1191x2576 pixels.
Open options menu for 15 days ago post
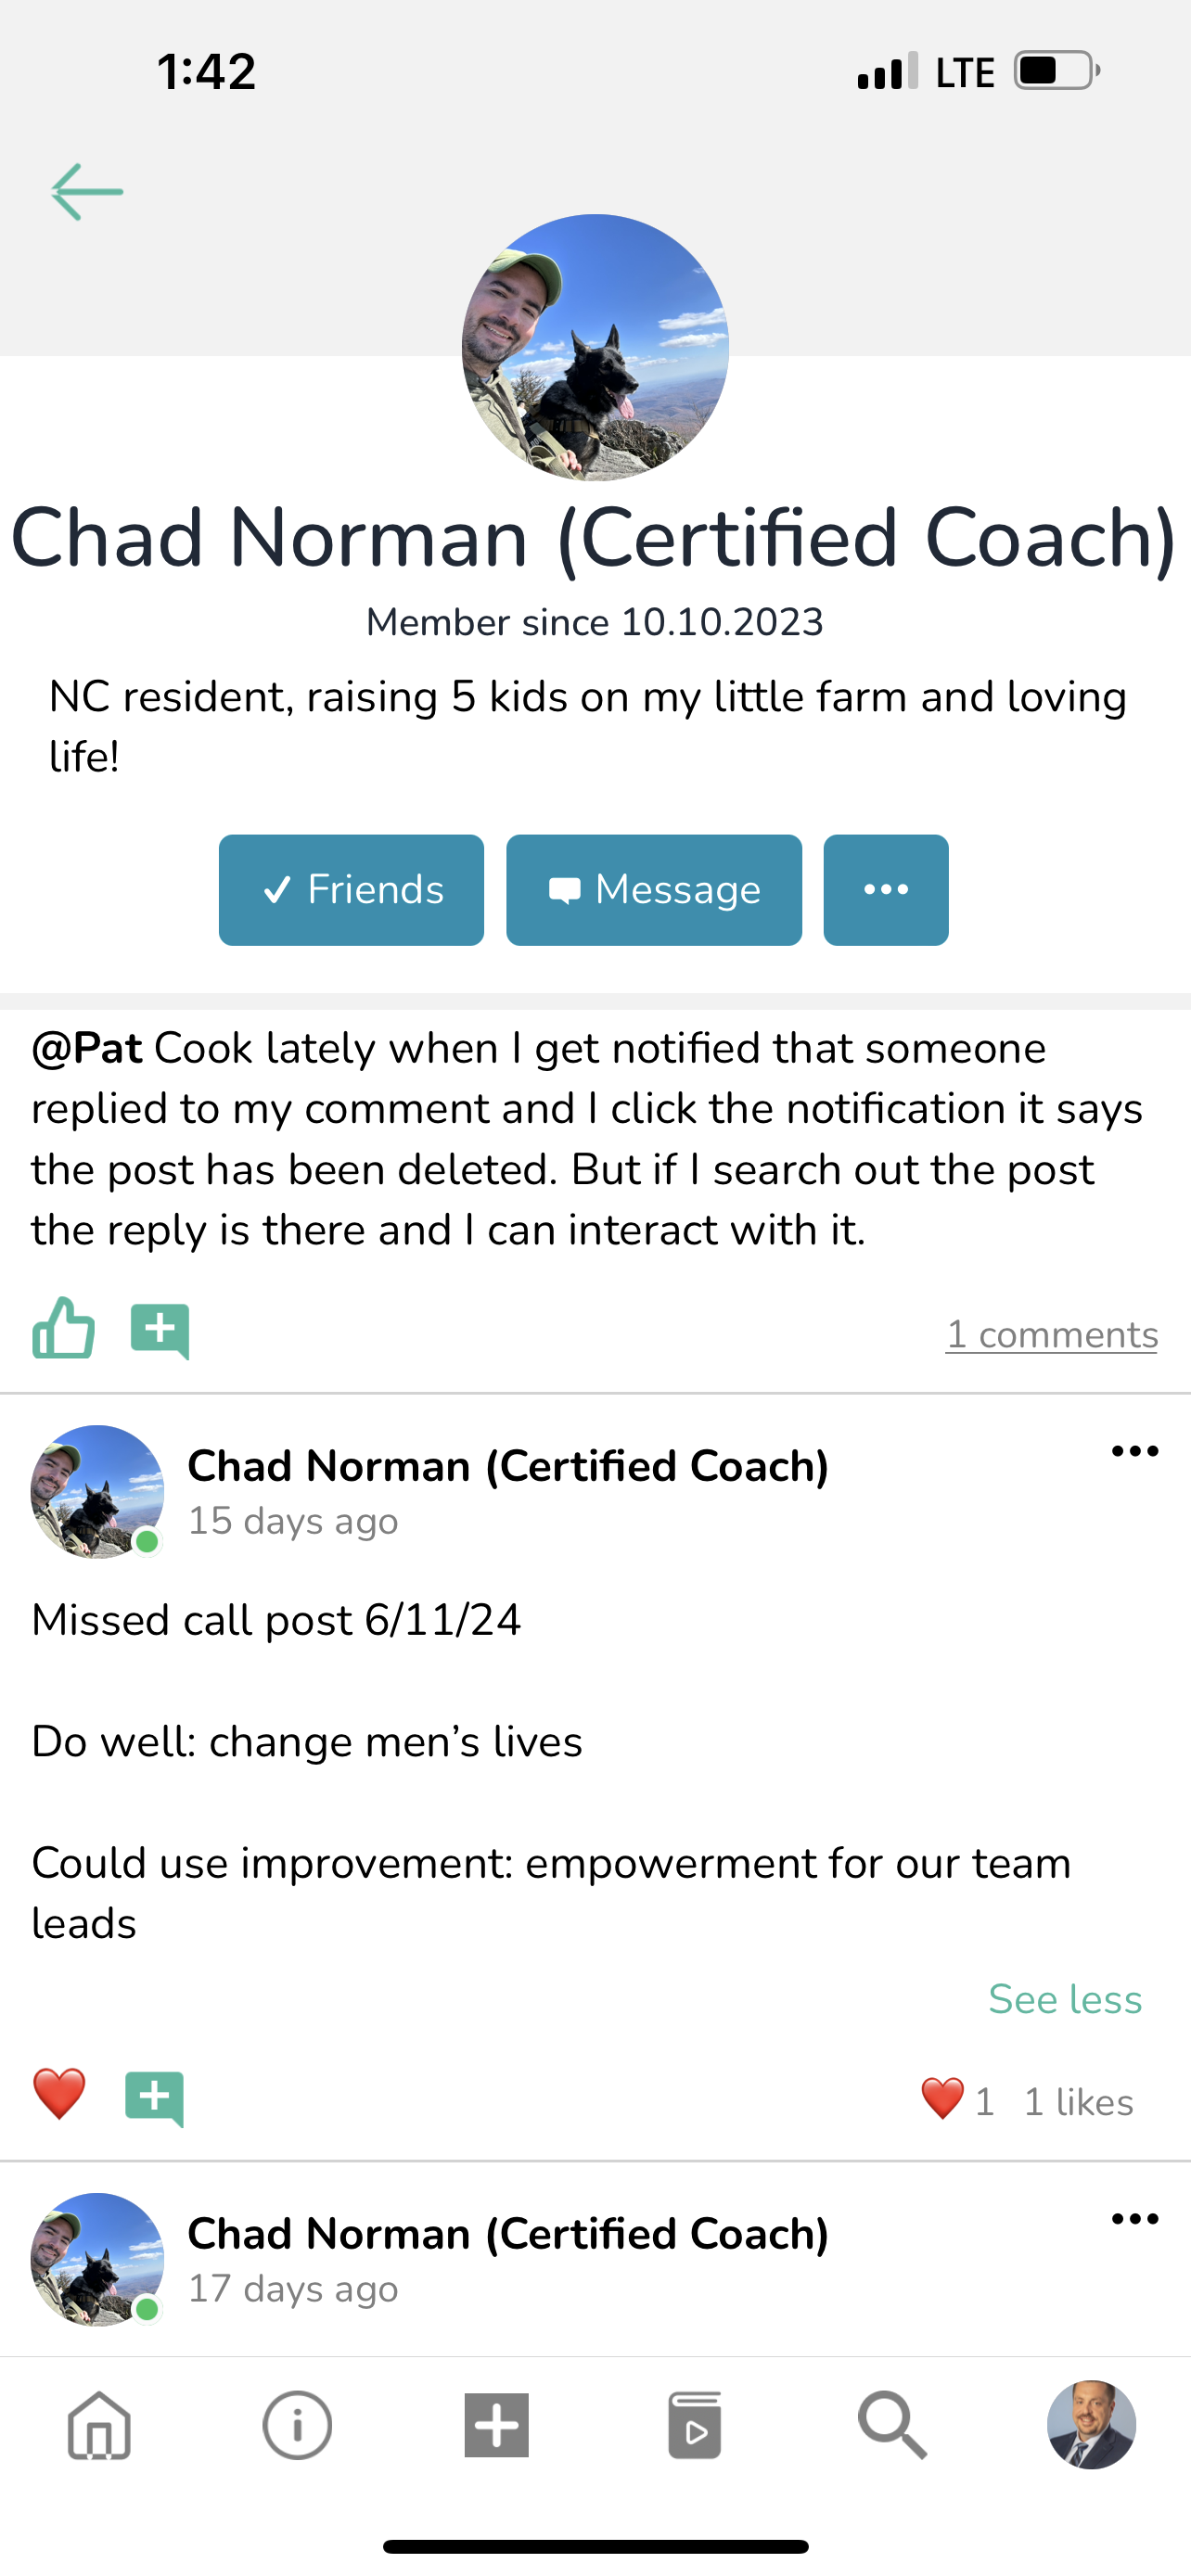[1135, 1451]
